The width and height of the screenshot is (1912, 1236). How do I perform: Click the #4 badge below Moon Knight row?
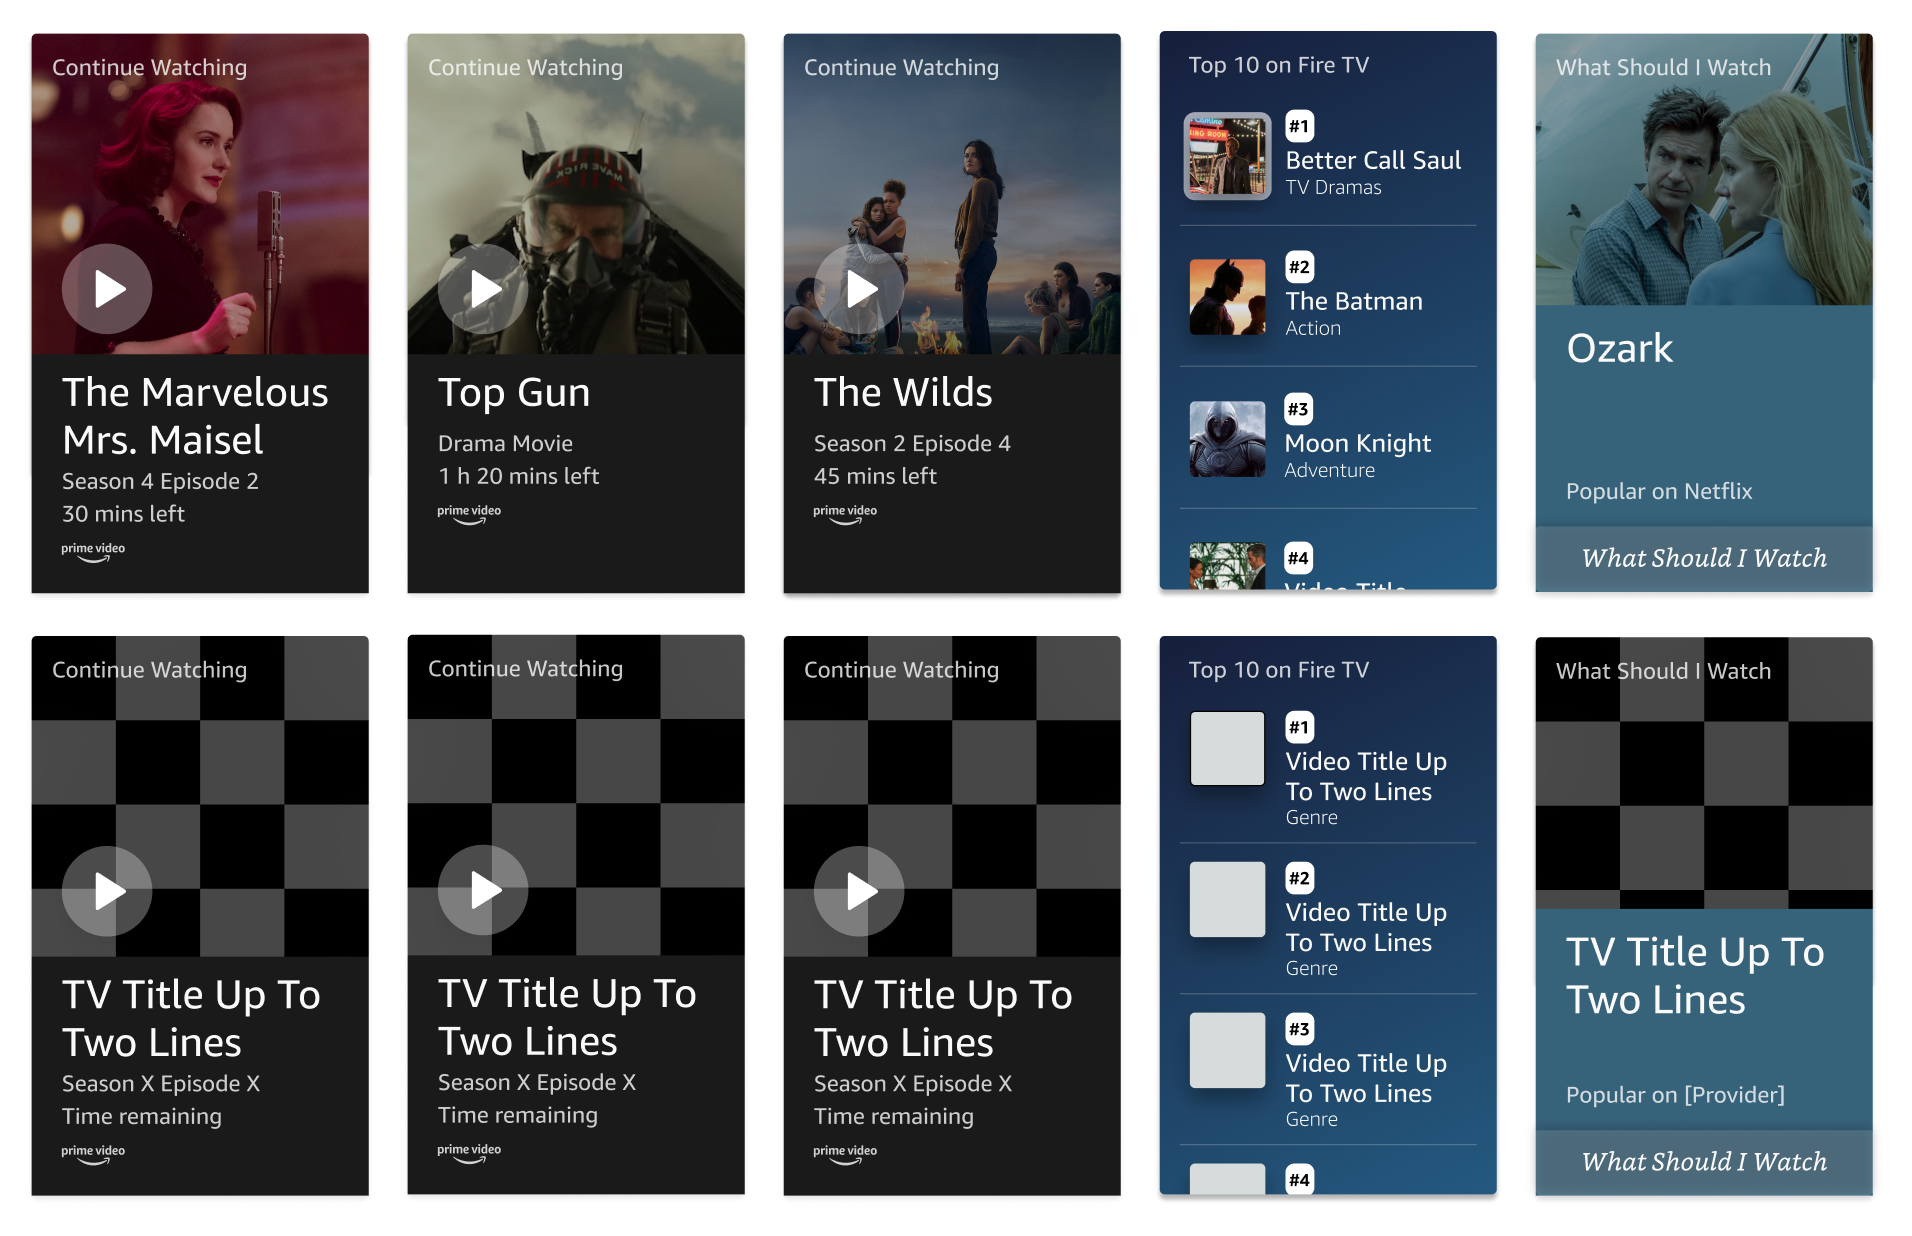[x=1298, y=558]
